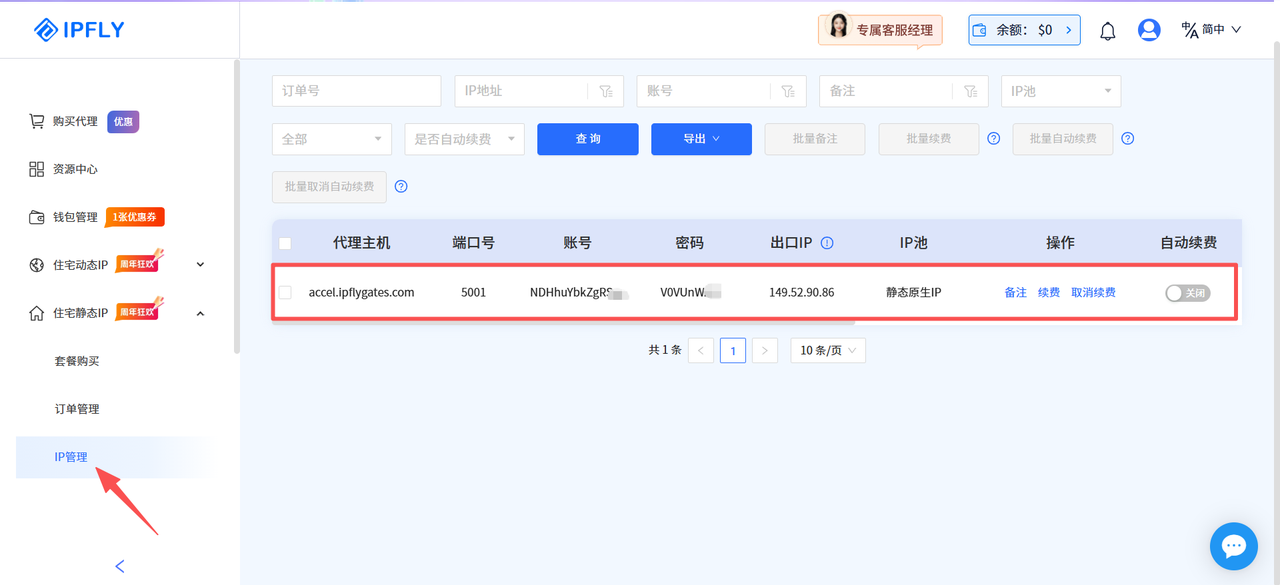Screen dimensions: 1280x585
Task: Click the help icon beside 批量续费
Action: tap(993, 139)
